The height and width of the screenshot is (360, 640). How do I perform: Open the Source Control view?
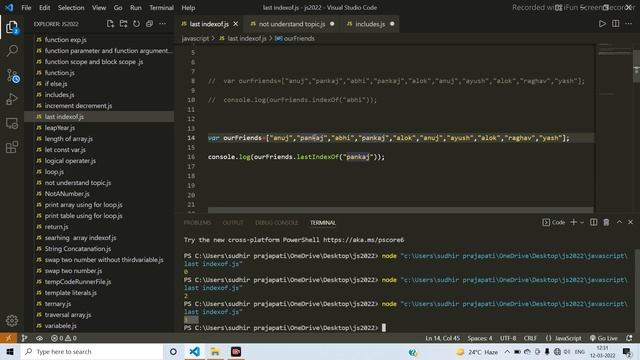point(12,76)
